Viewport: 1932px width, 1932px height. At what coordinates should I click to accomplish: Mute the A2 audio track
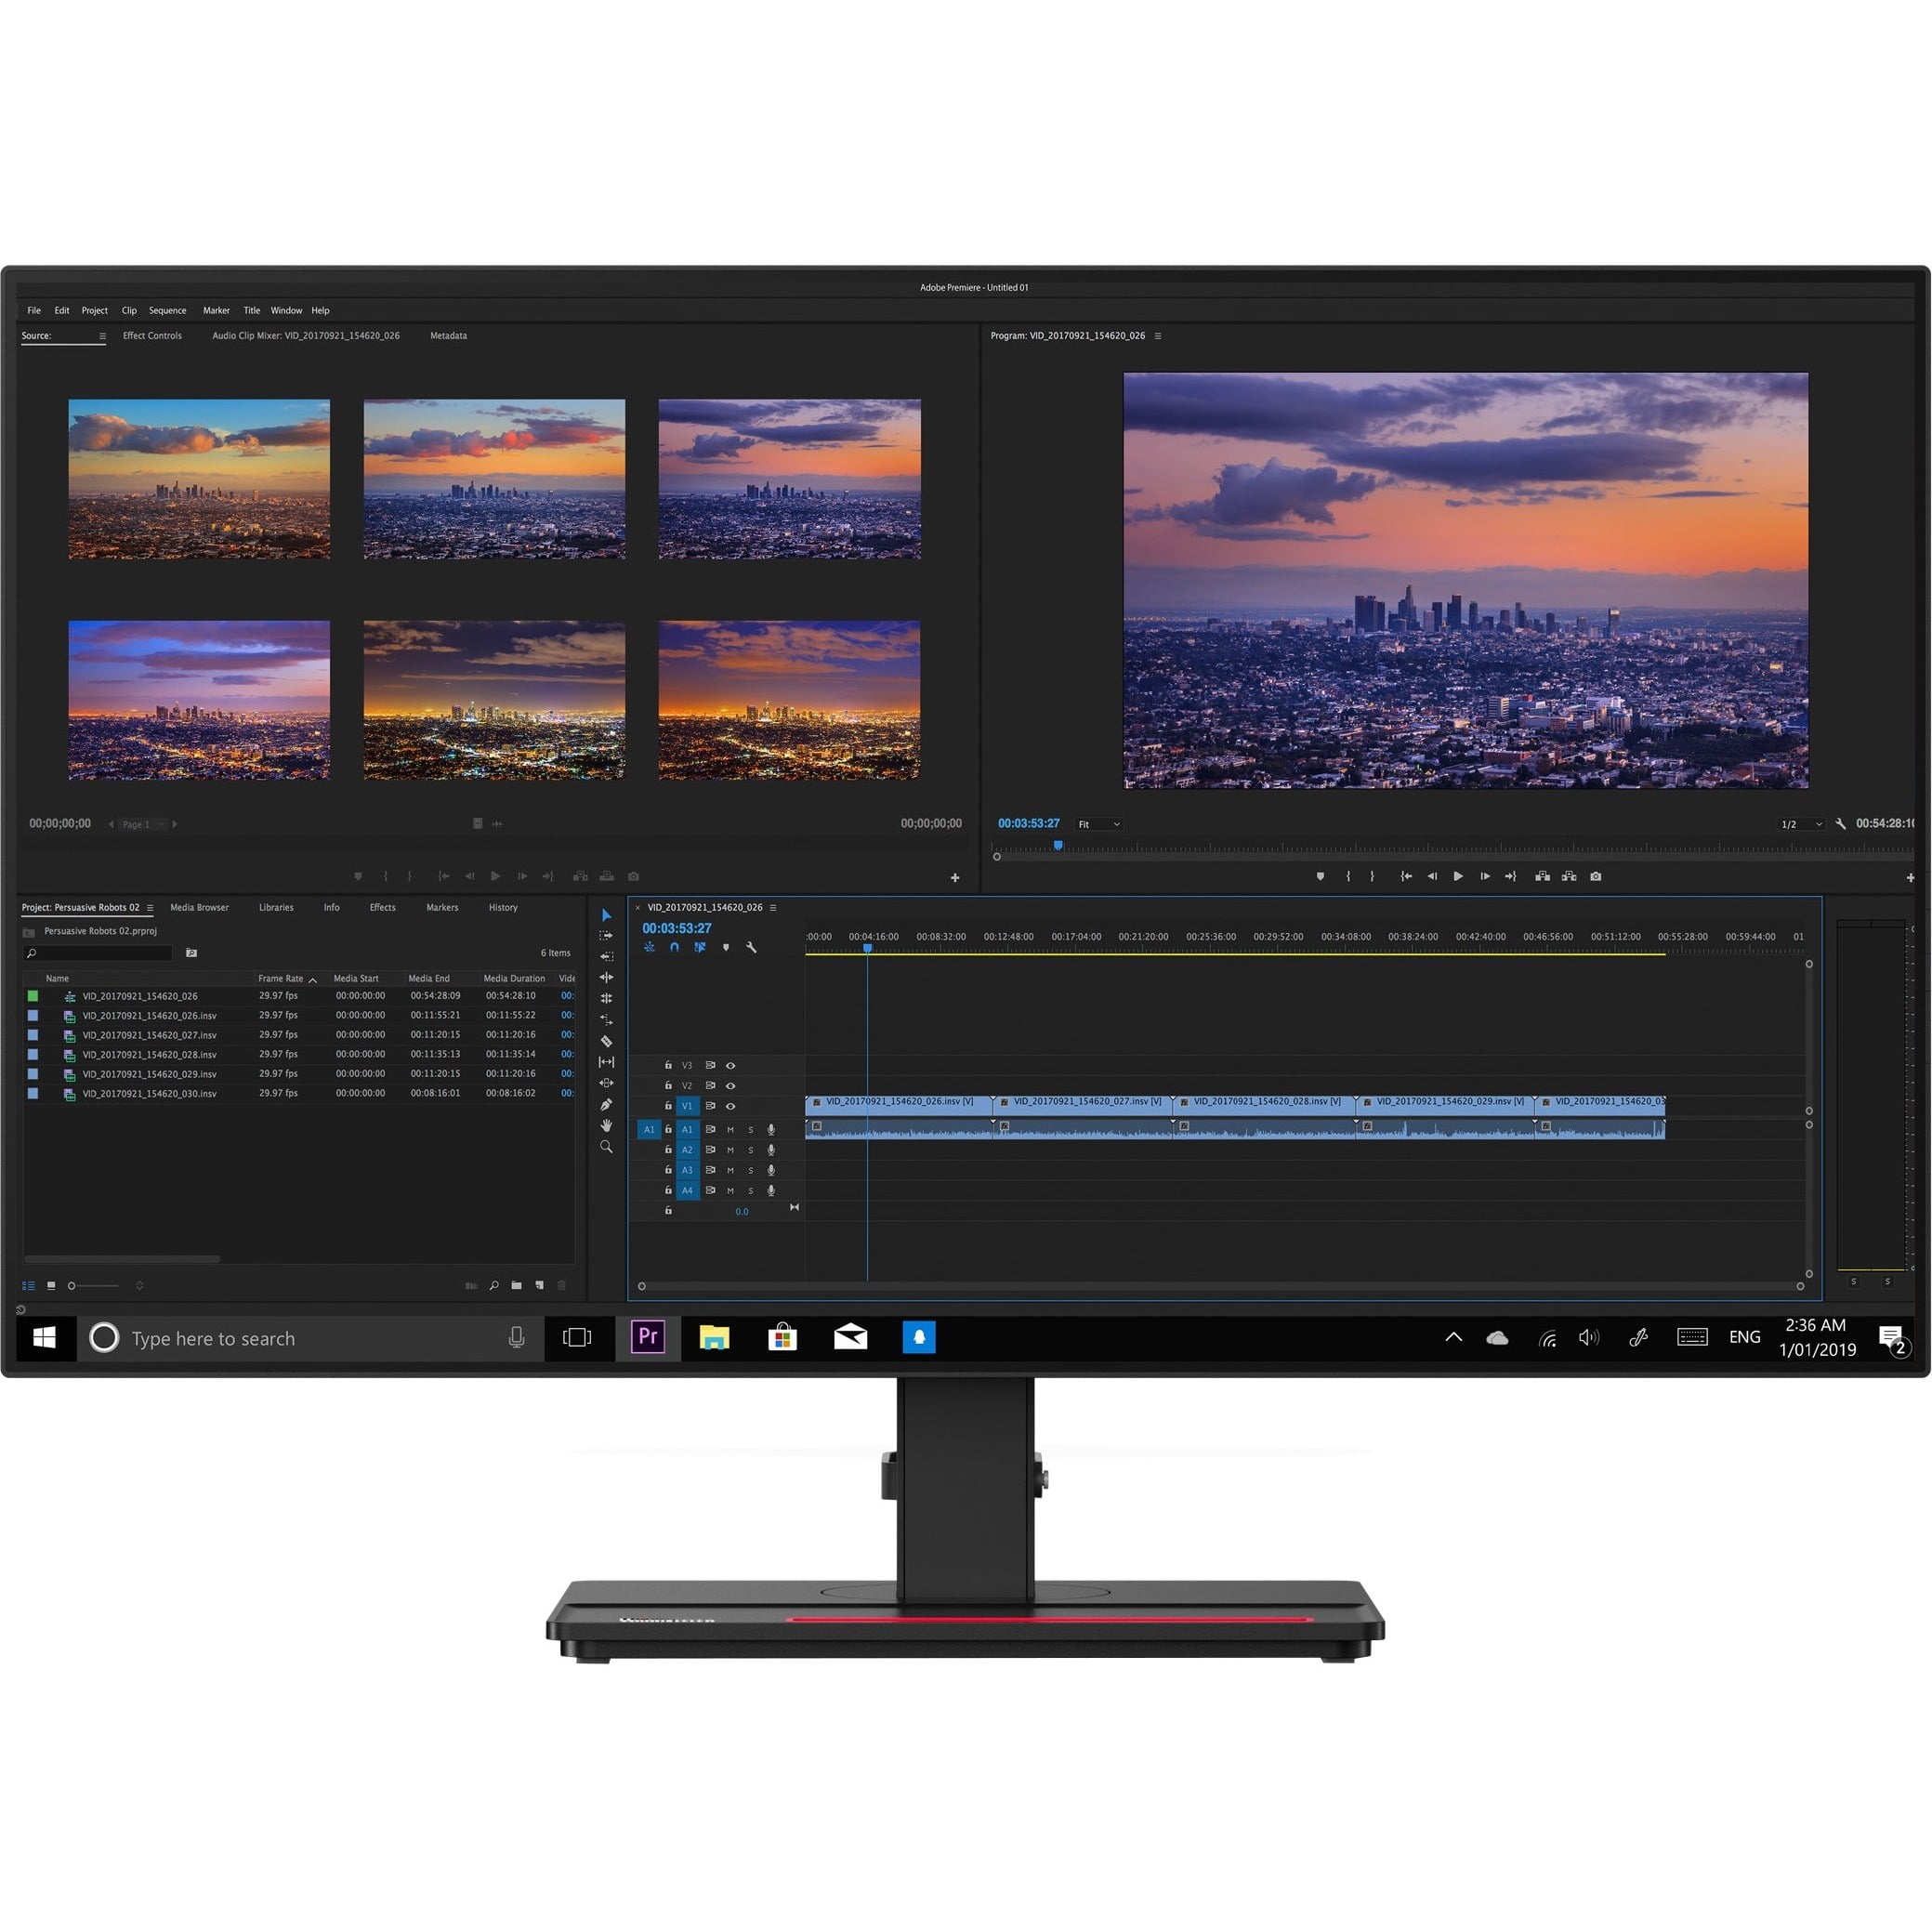(731, 1150)
